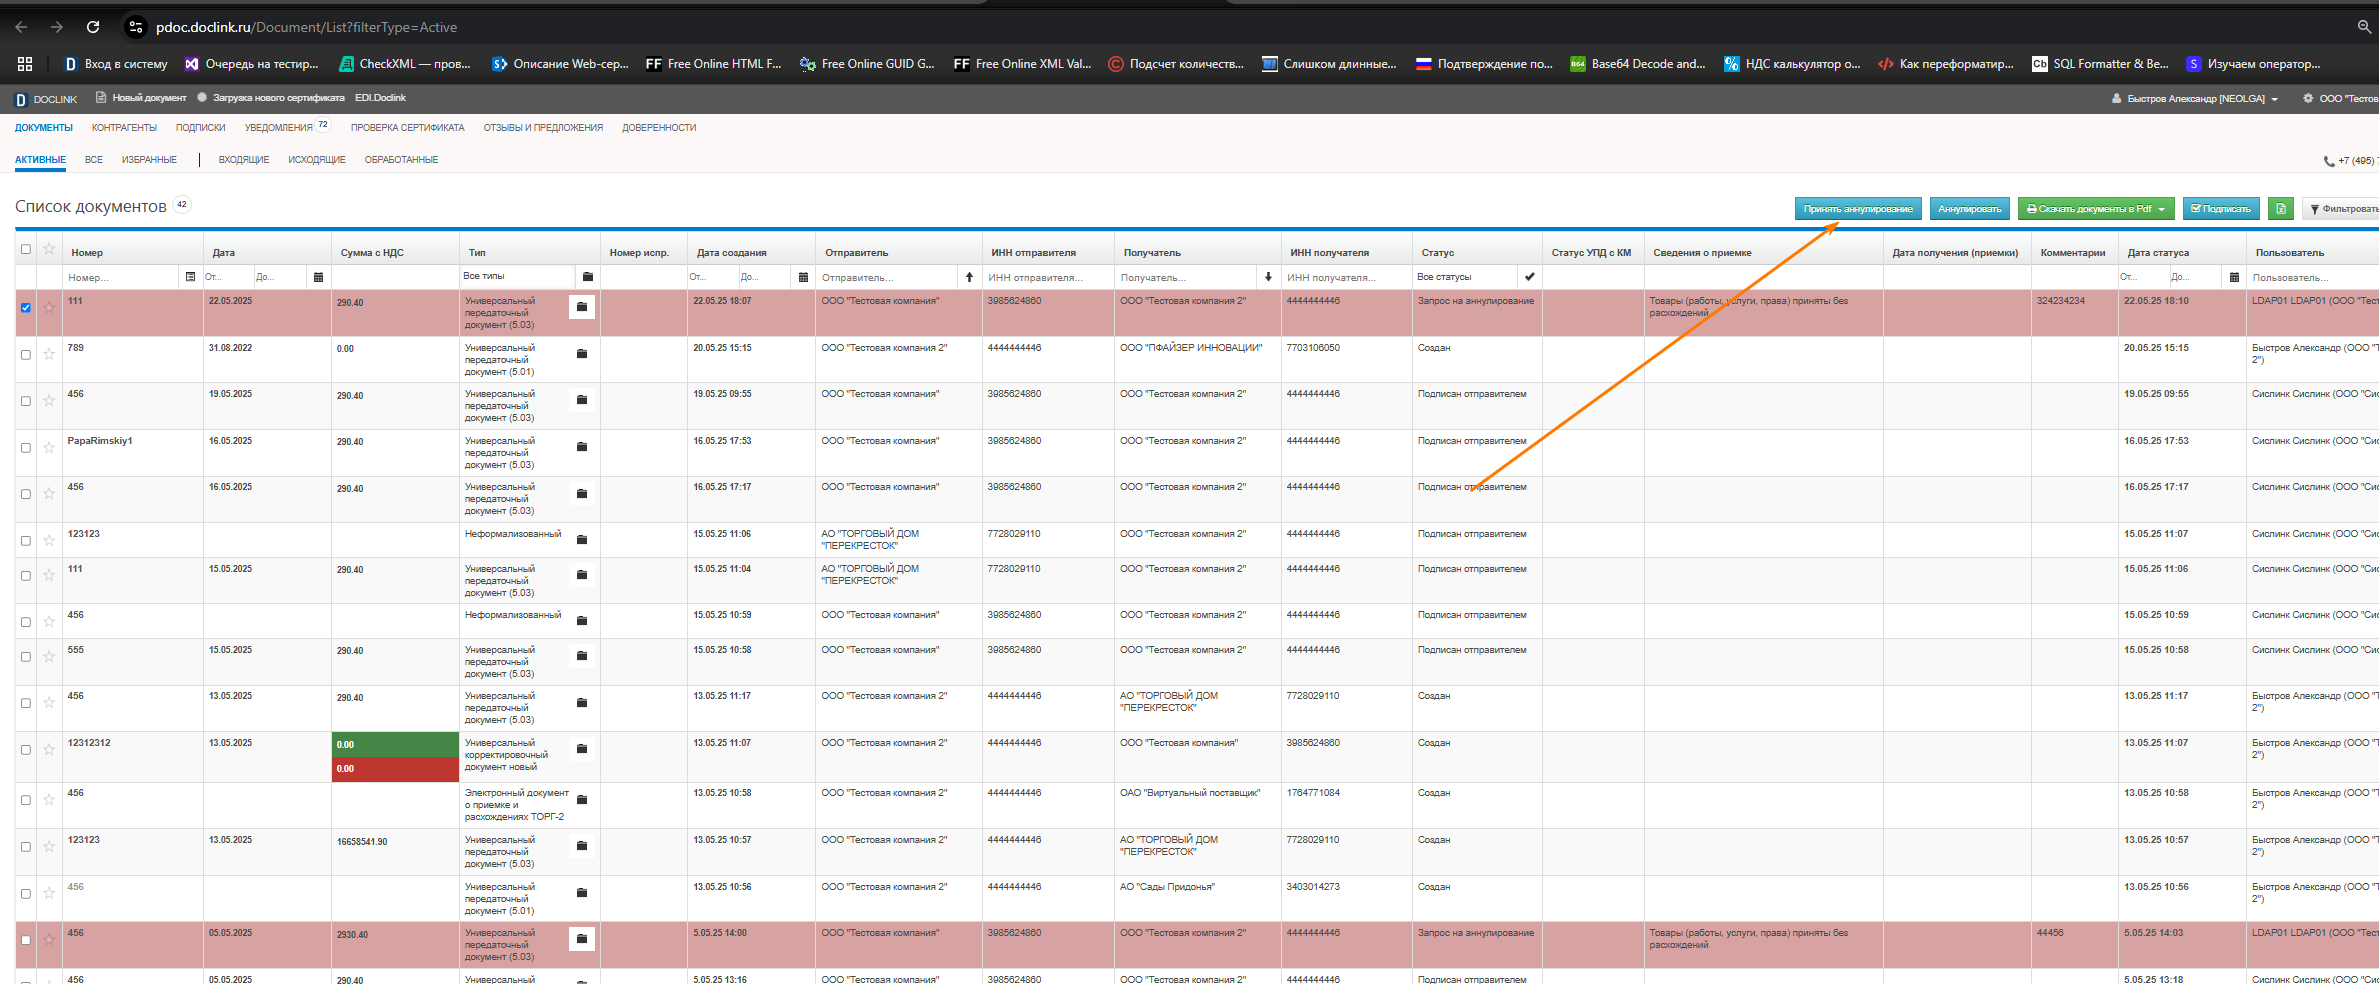The width and height of the screenshot is (2379, 984).
Task: Open folder icon of document 789
Action: click(x=582, y=354)
